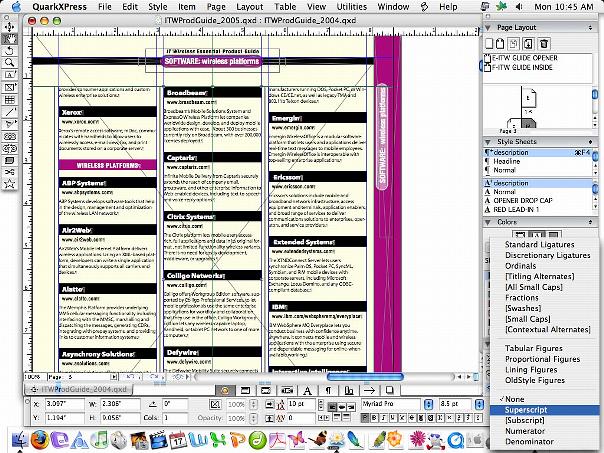Viewport: 604px width, 453px height.
Task: Toggle Plain type style button
Action: (x=365, y=418)
